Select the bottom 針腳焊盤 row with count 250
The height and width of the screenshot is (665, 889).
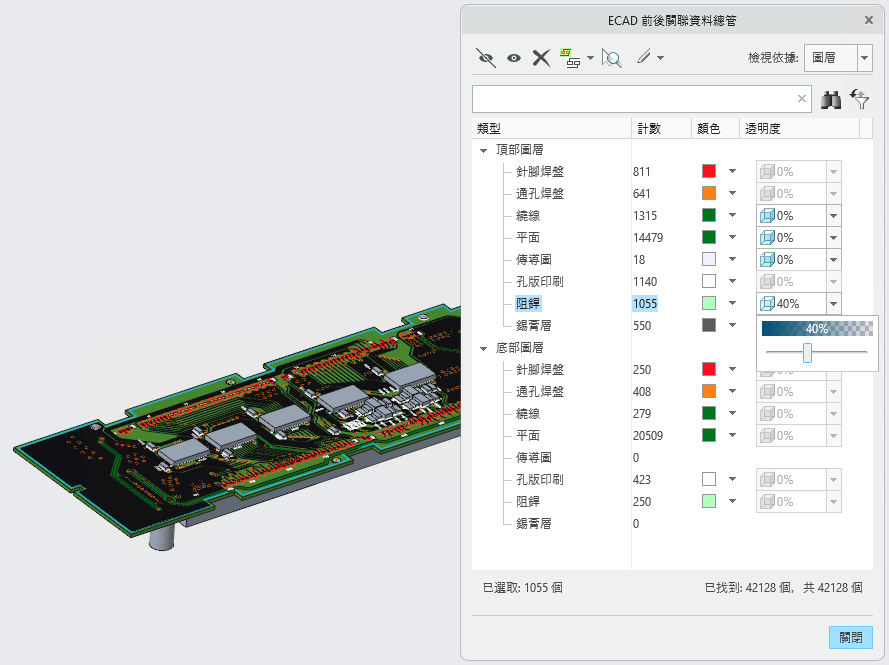540,370
